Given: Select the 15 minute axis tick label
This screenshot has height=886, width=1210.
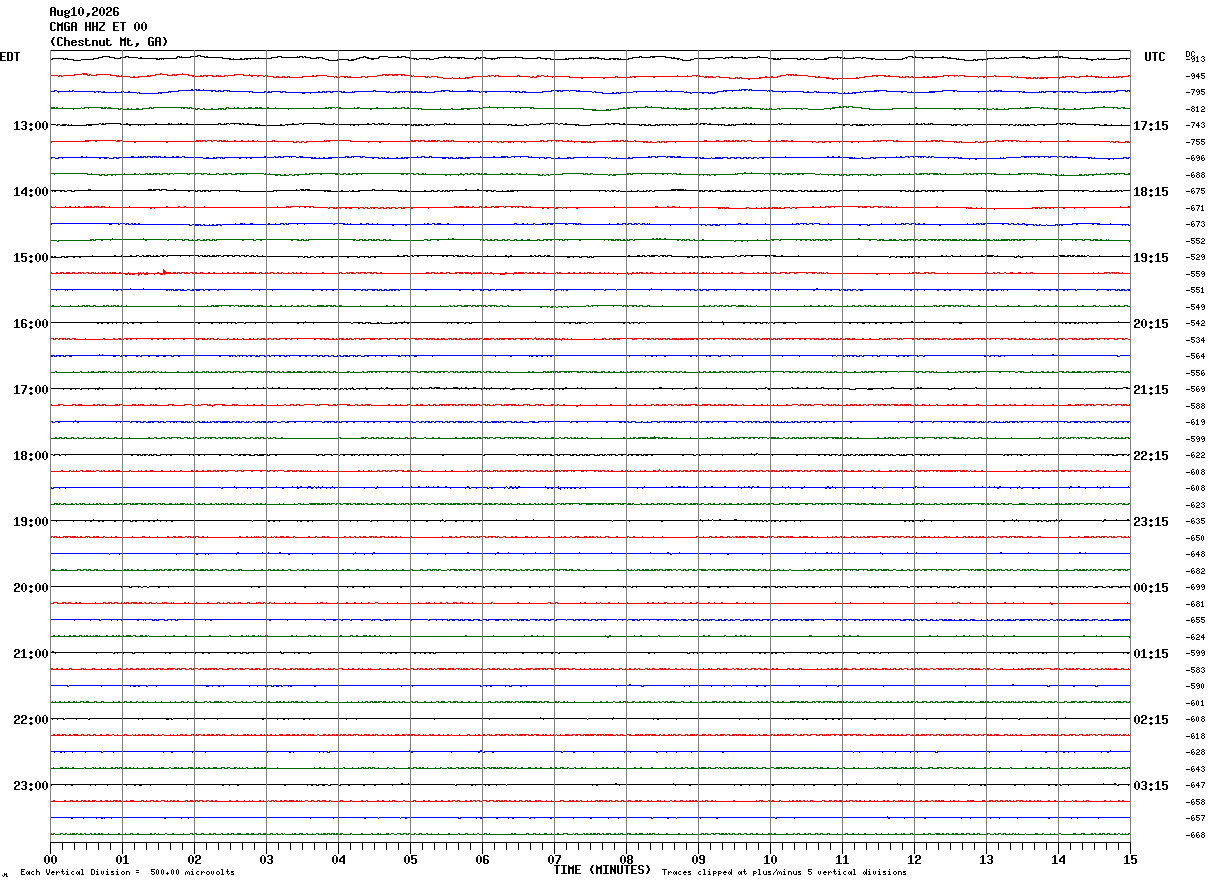Looking at the screenshot, I should pos(1130,859).
